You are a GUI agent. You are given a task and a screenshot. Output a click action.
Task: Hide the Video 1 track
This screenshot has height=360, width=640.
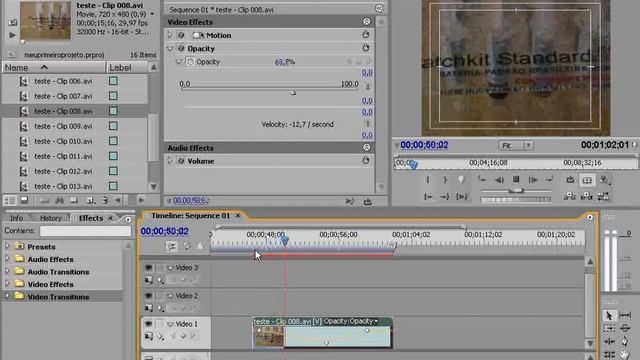(148, 324)
